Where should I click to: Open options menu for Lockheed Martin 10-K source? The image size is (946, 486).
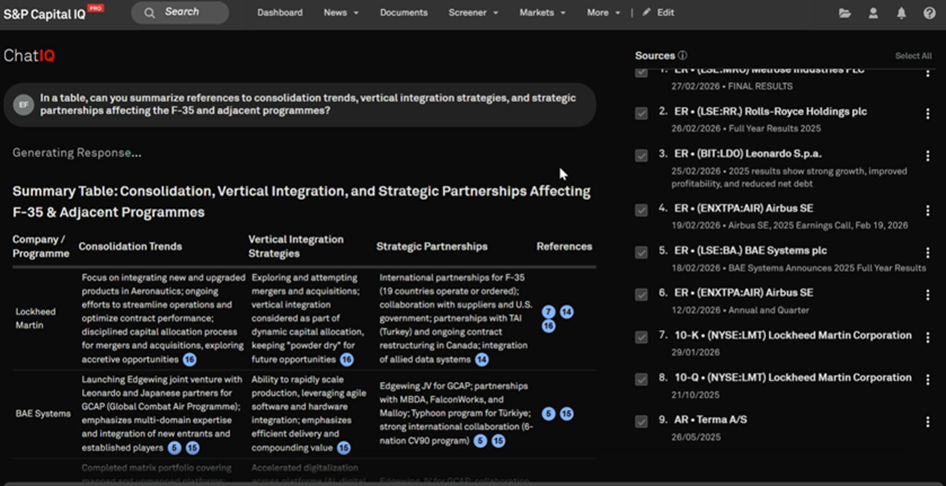pyautogui.click(x=928, y=337)
